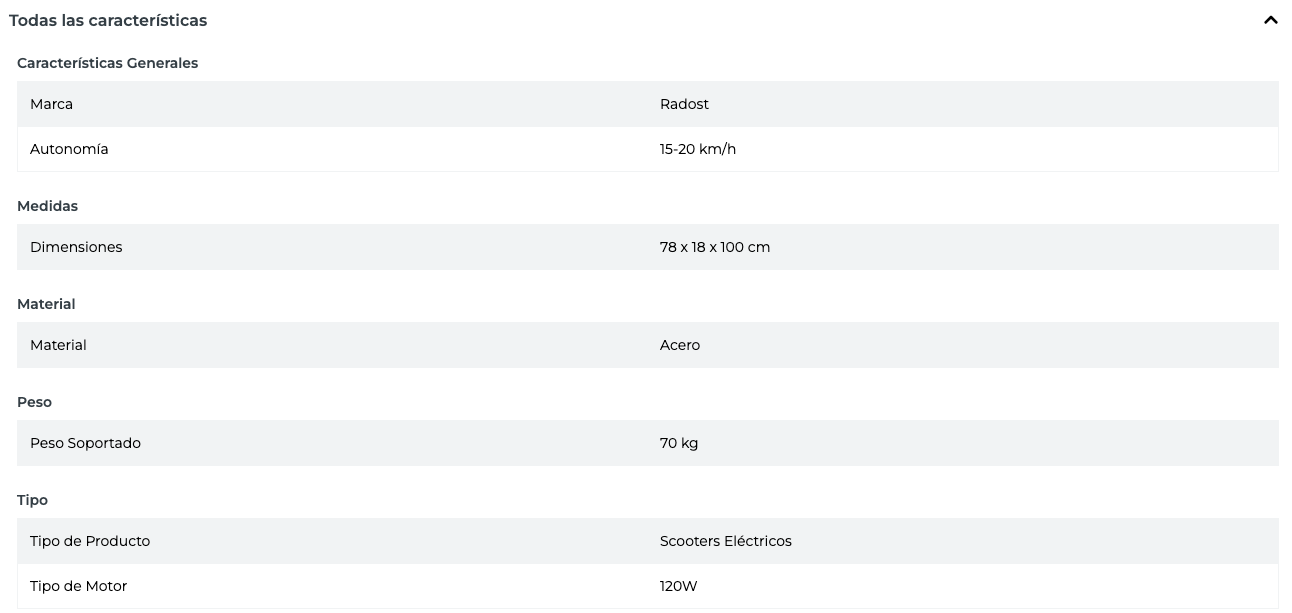Screen dimensions: 1292x613
Task: Select the 15-20 km/h value
Action: [x=698, y=149]
